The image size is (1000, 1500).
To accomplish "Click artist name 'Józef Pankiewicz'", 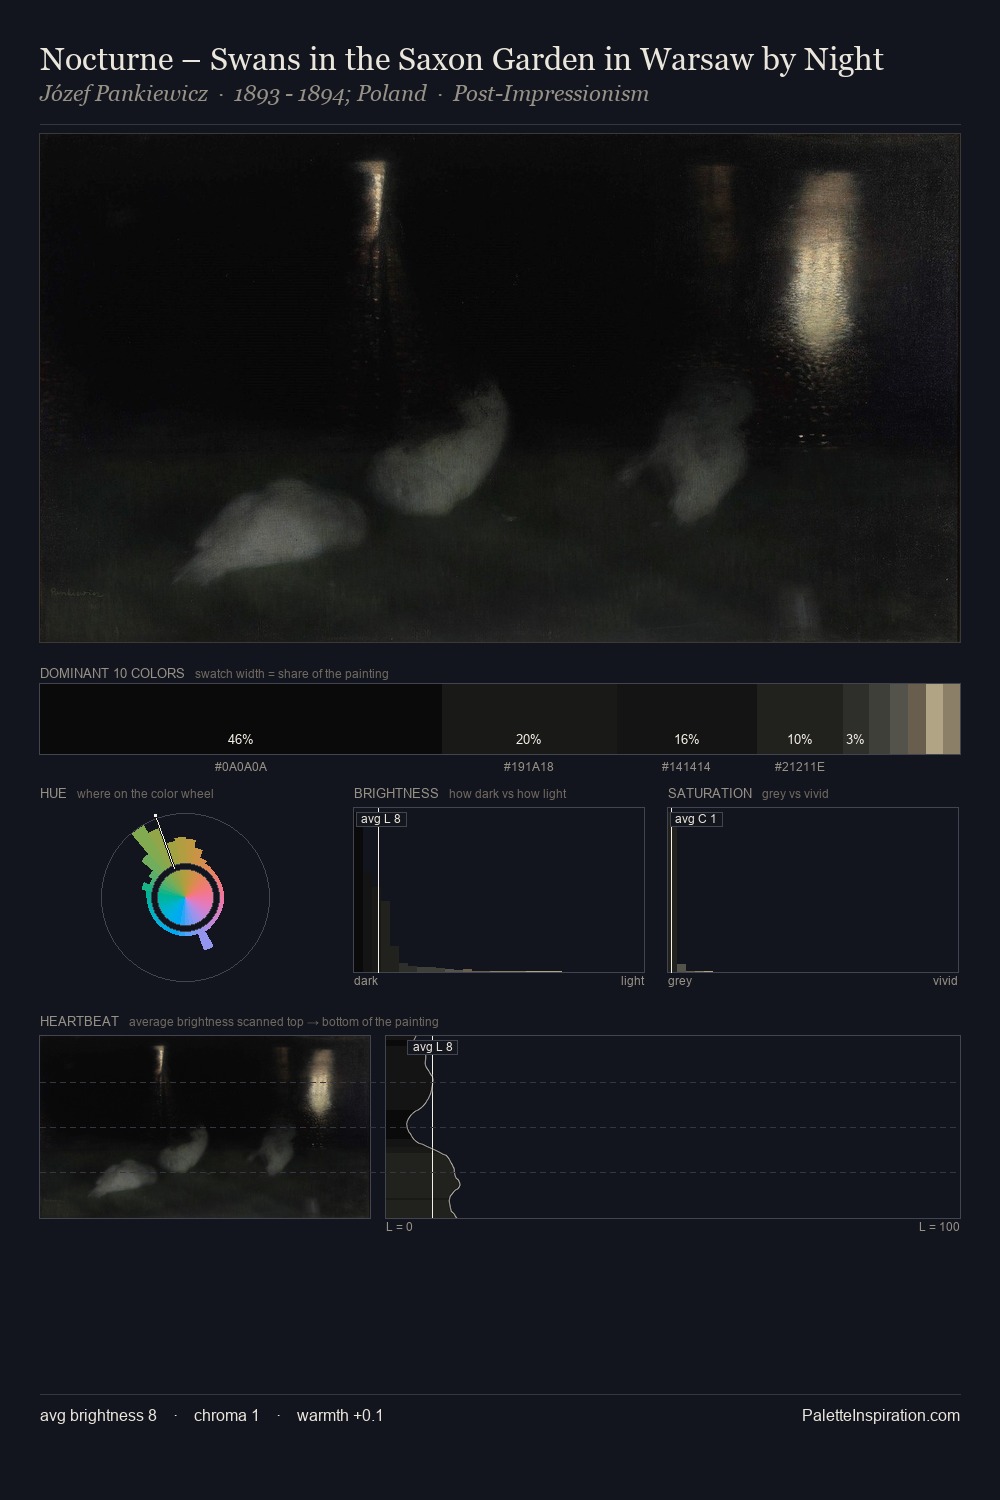I will pyautogui.click(x=124, y=94).
